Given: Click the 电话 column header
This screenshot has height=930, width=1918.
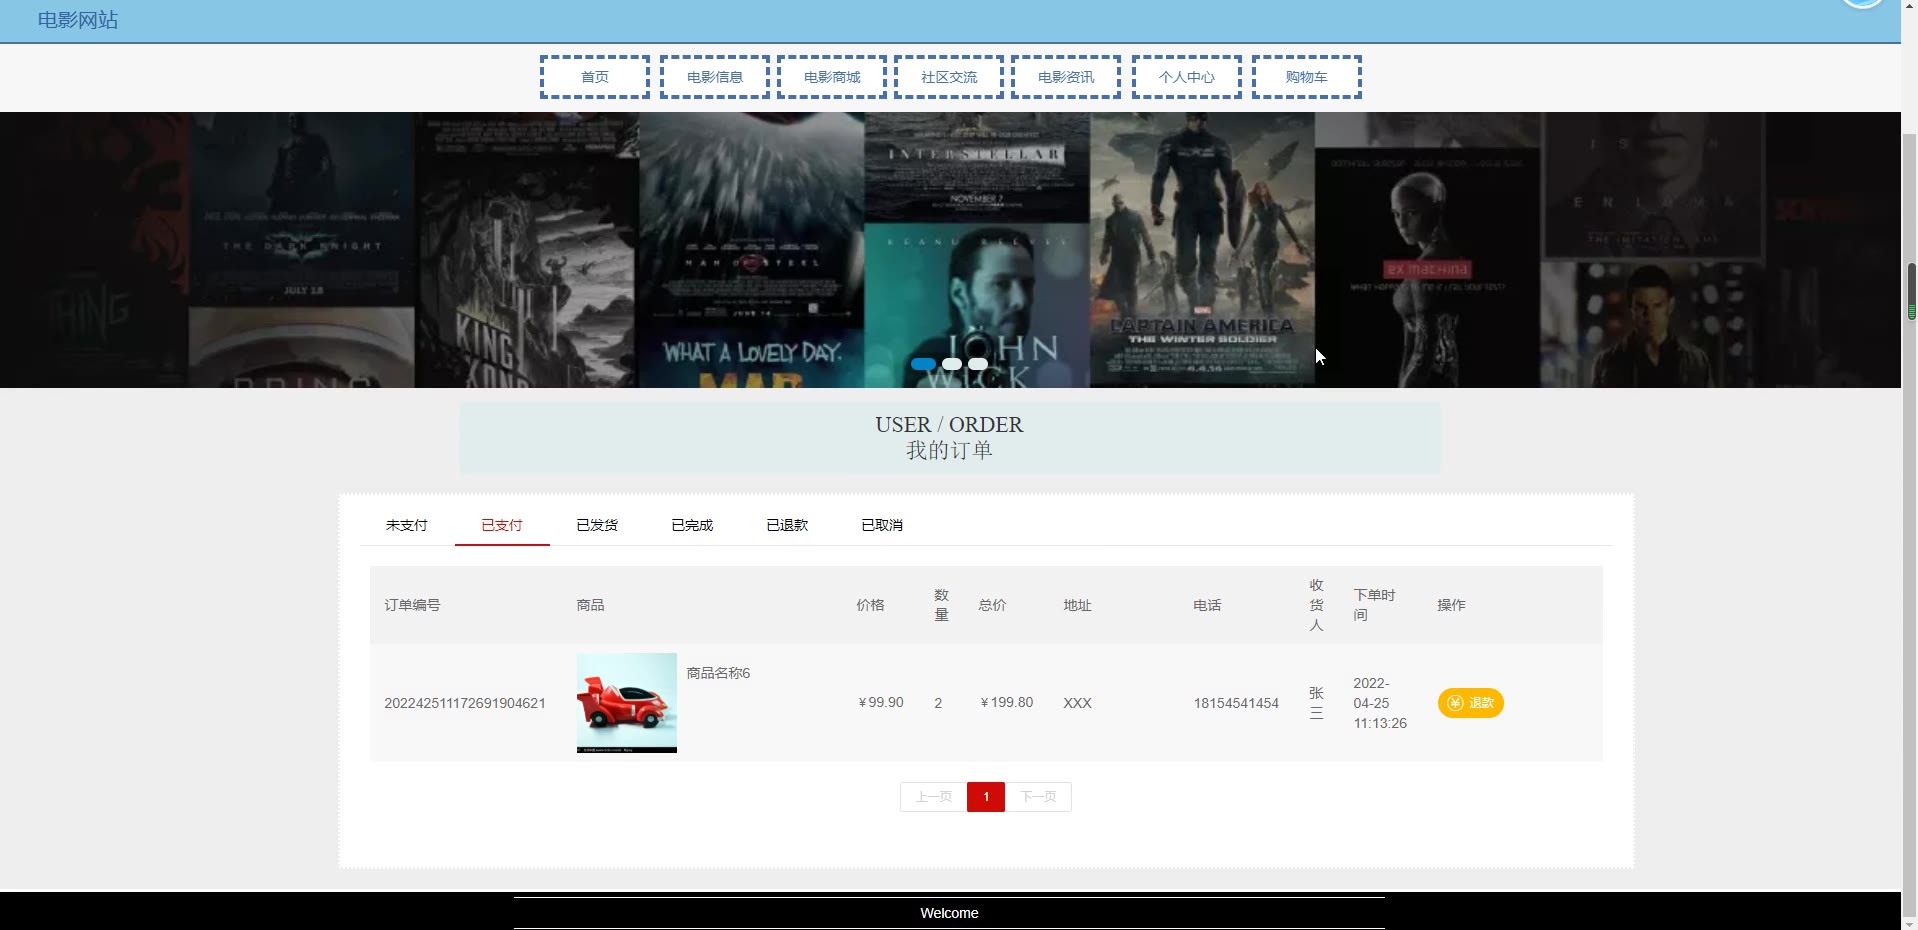Looking at the screenshot, I should coord(1207,605).
